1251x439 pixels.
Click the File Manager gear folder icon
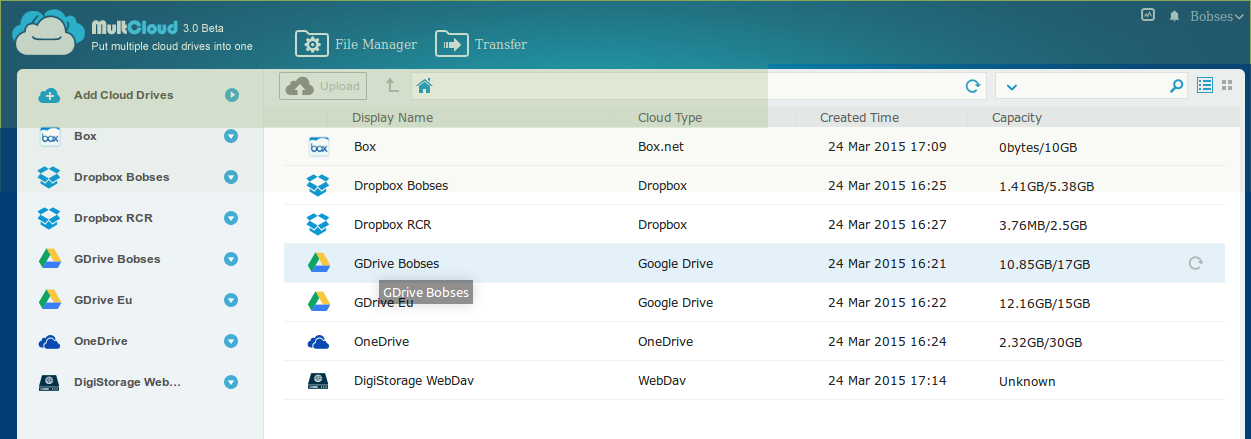coord(312,44)
